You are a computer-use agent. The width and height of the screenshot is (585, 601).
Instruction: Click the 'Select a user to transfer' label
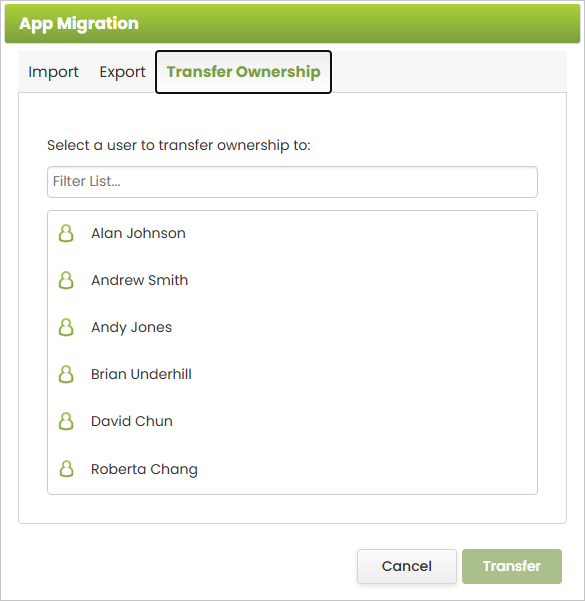pyautogui.click(x=179, y=145)
